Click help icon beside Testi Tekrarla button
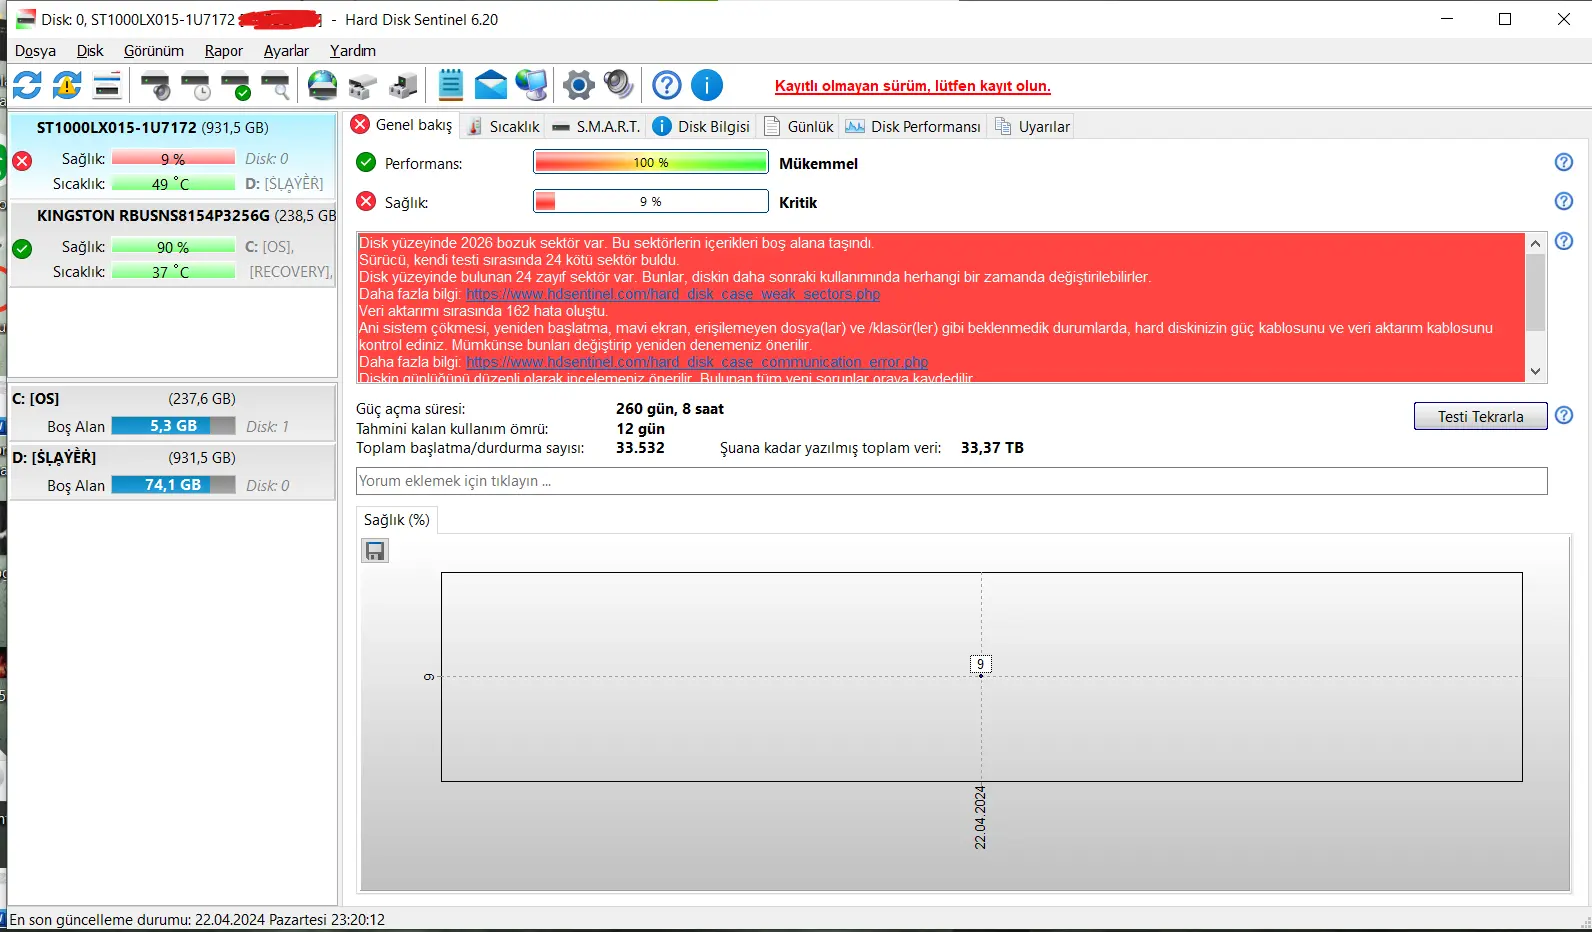 [1564, 415]
